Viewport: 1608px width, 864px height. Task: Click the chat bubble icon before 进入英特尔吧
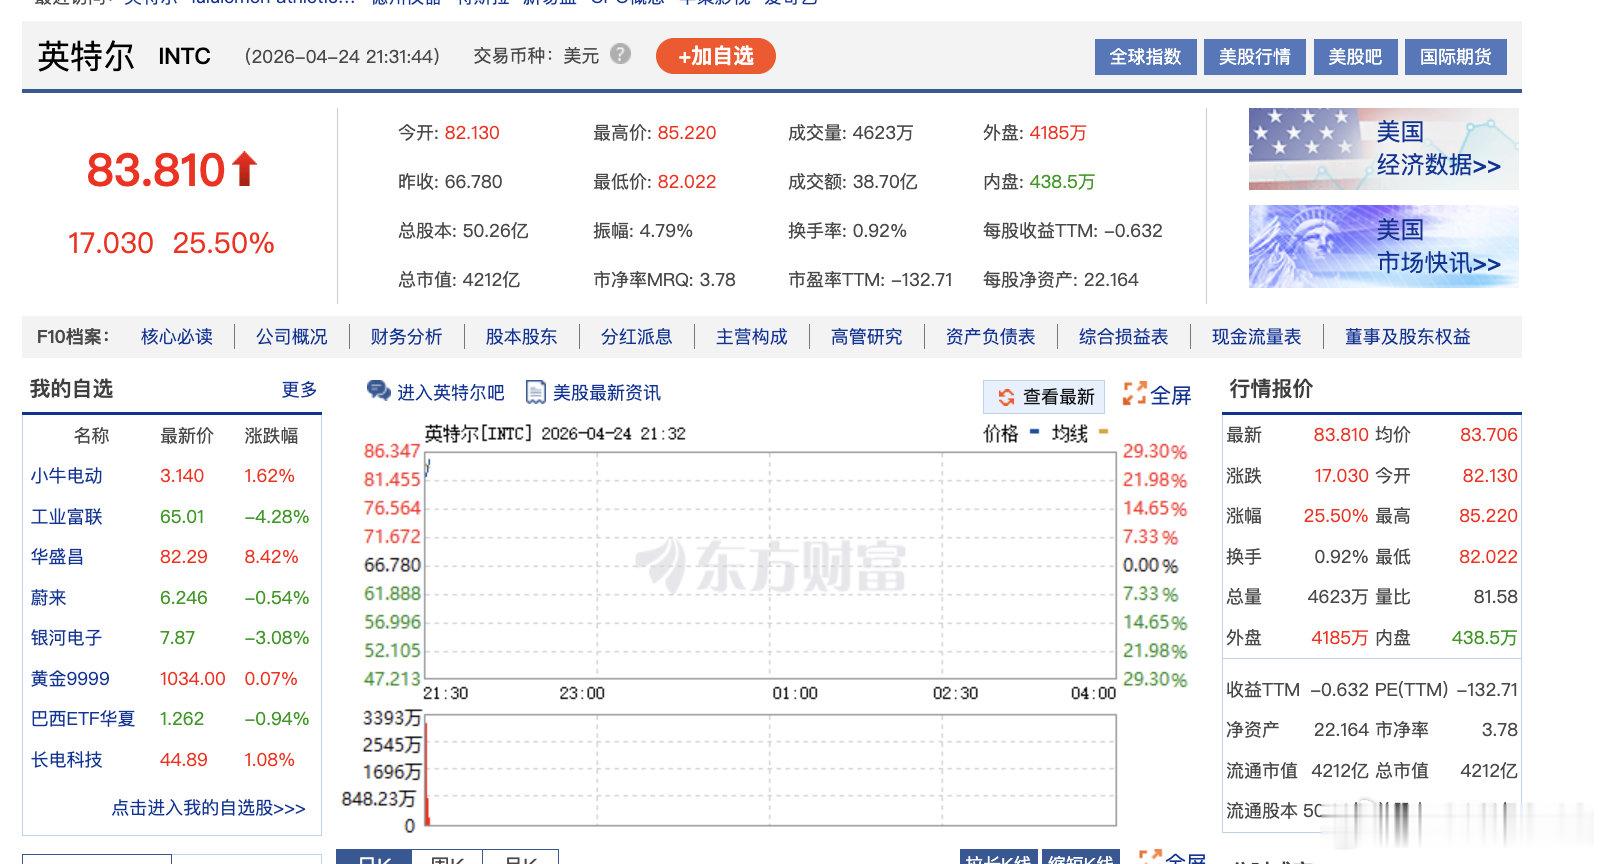(x=379, y=391)
